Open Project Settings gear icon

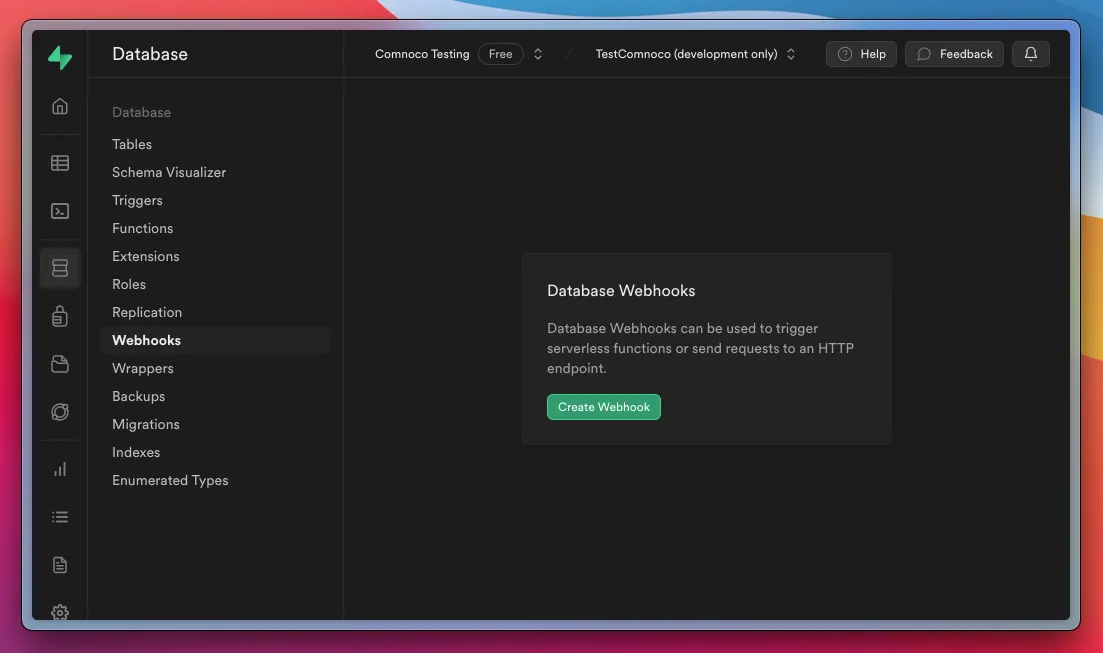(60, 611)
